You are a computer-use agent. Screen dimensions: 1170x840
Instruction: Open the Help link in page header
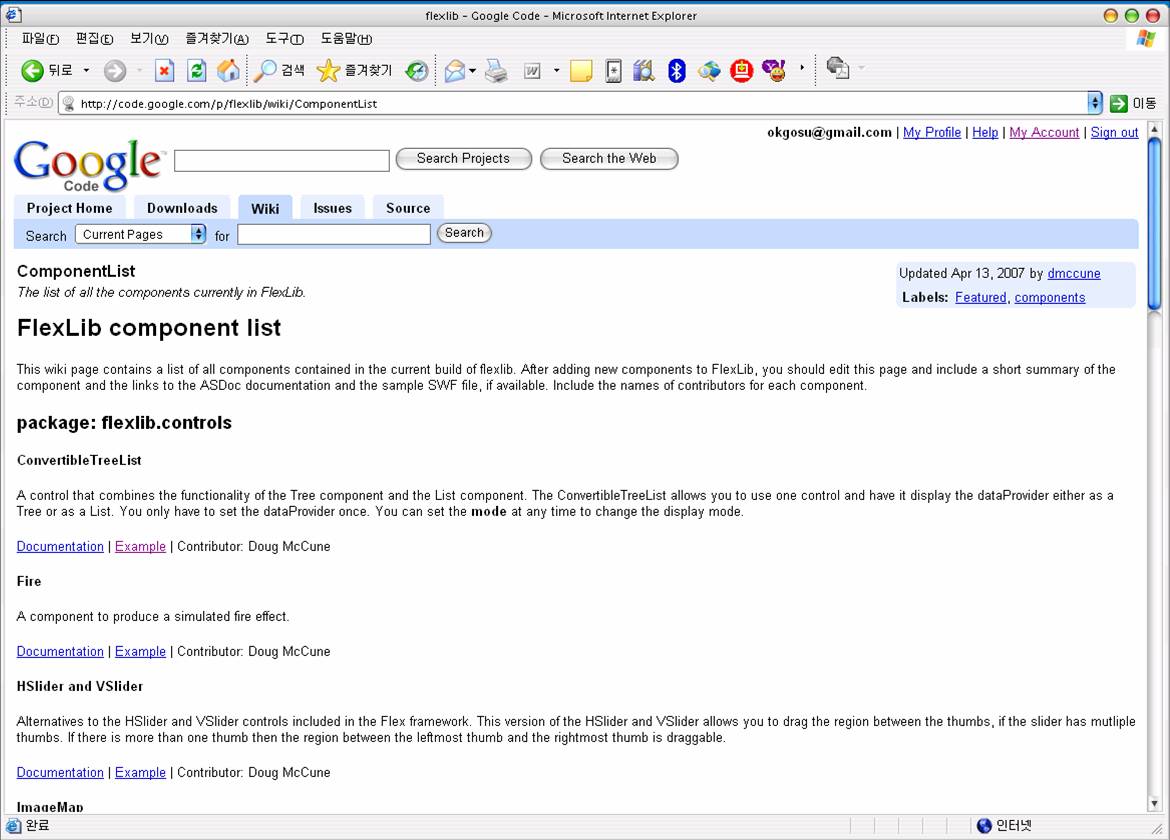pos(985,132)
